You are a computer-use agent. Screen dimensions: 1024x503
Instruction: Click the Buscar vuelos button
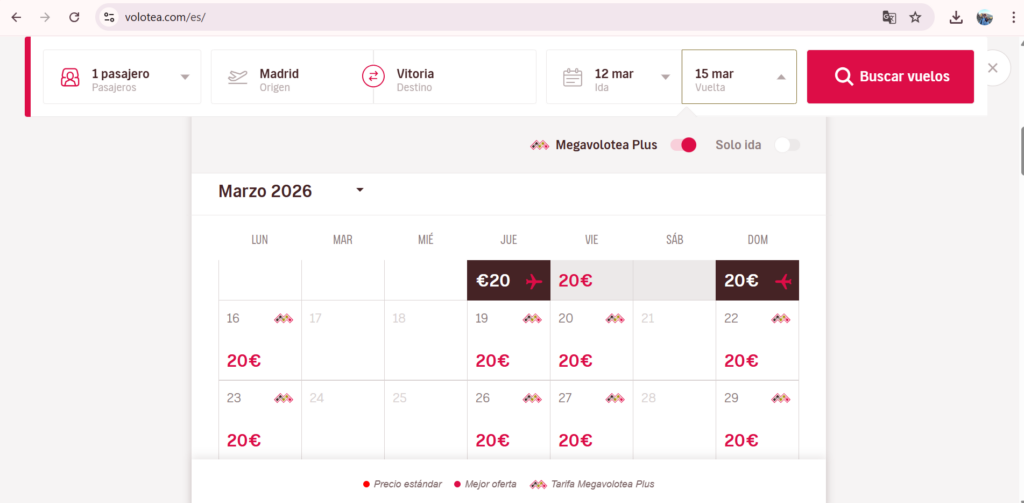coord(890,77)
